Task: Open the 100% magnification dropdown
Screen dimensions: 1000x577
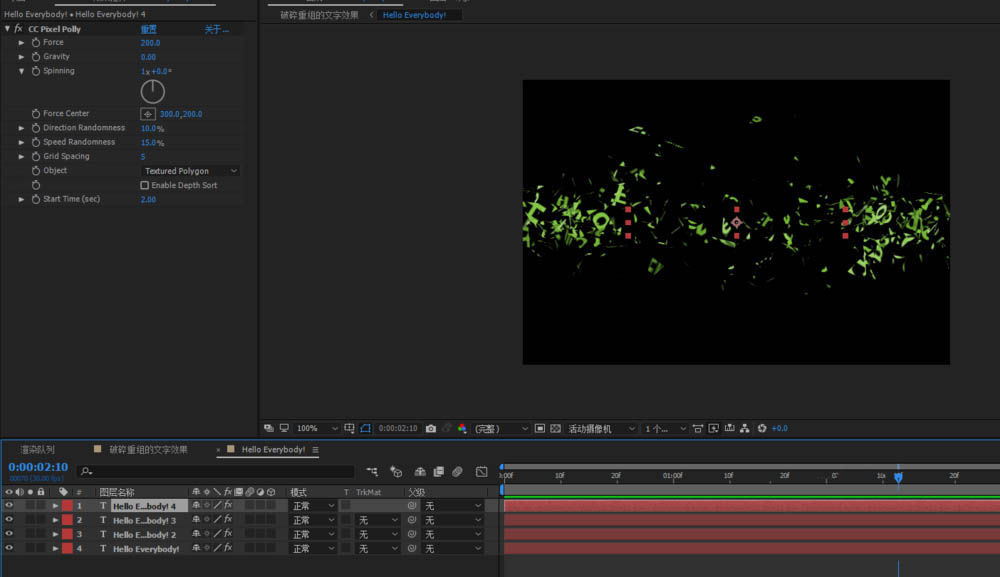Action: tap(318, 428)
